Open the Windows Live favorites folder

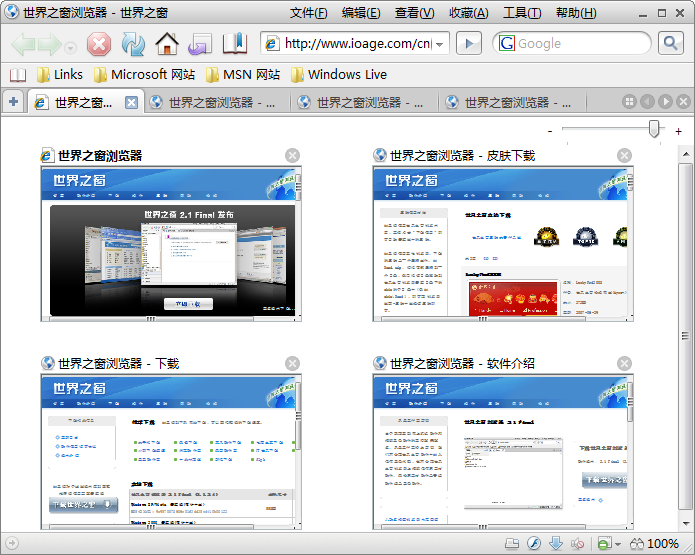339,74
